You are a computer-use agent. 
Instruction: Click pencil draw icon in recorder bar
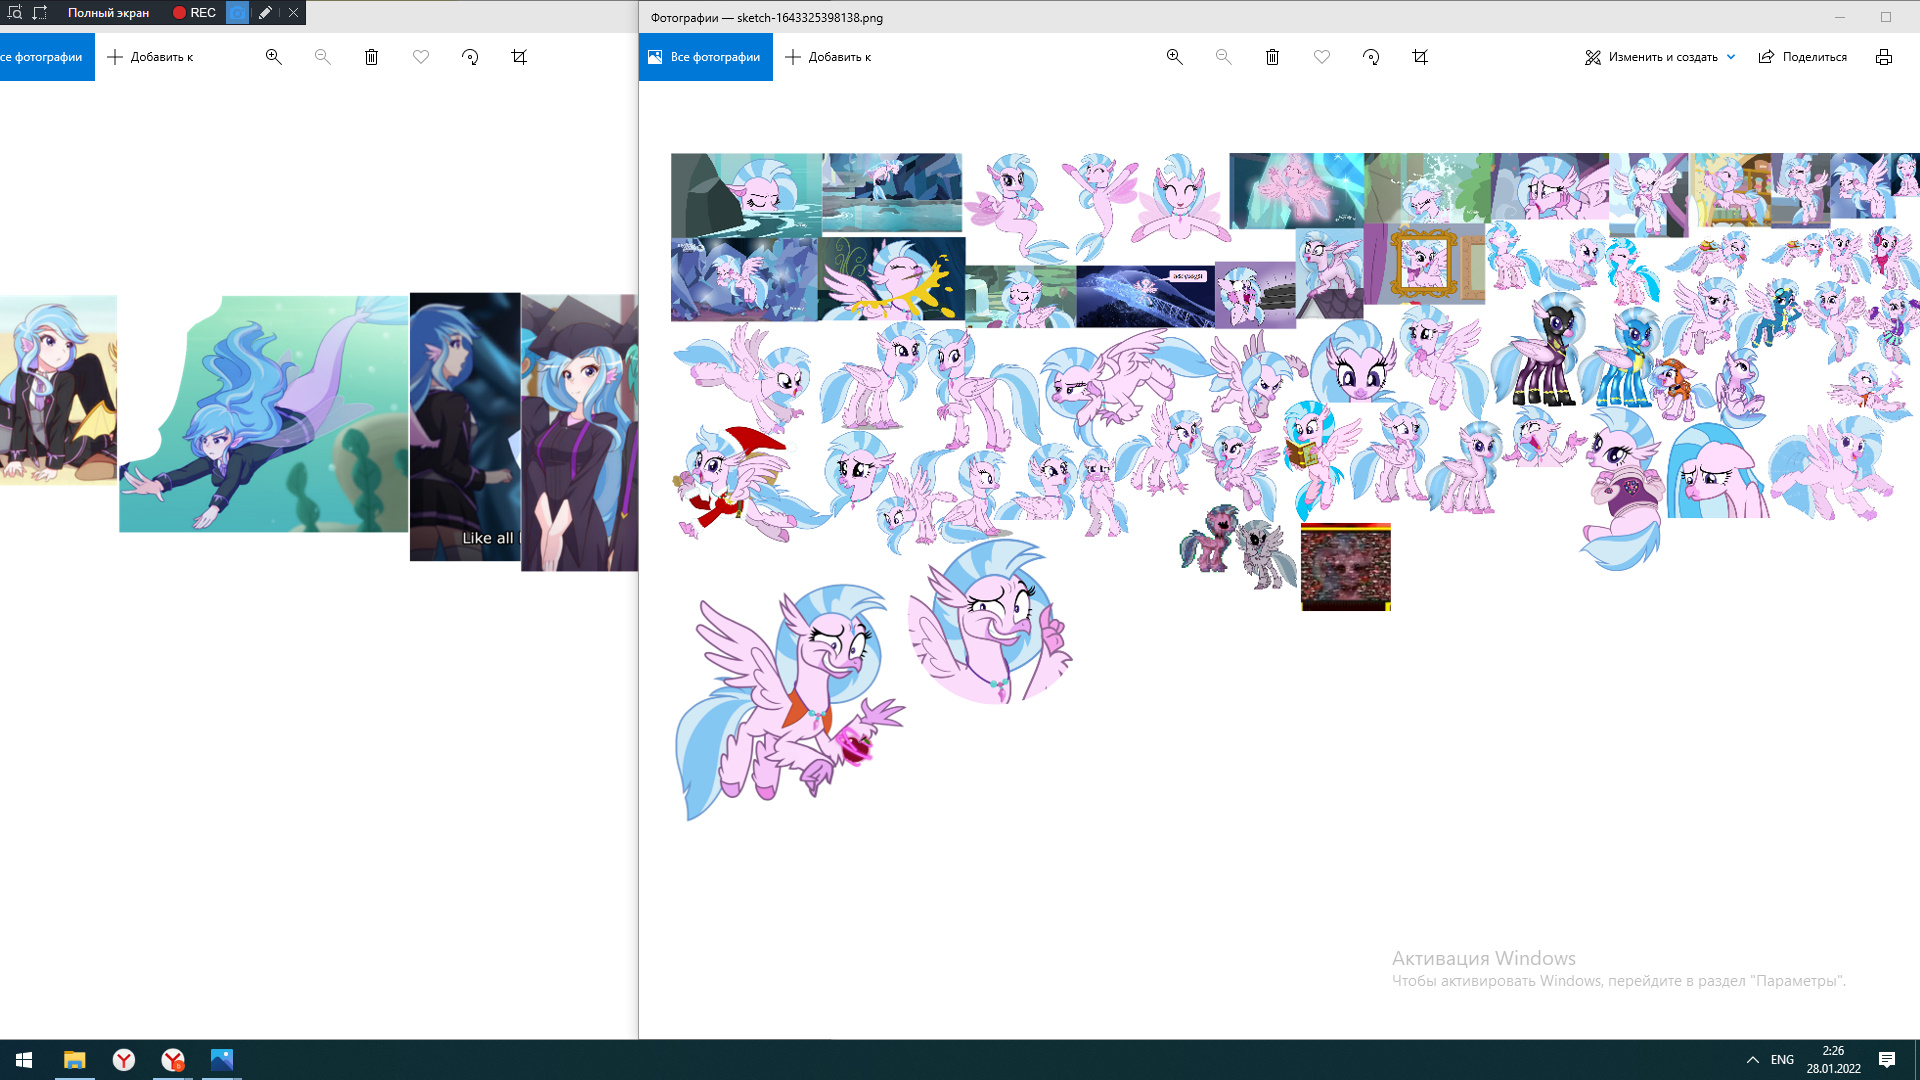tap(265, 13)
